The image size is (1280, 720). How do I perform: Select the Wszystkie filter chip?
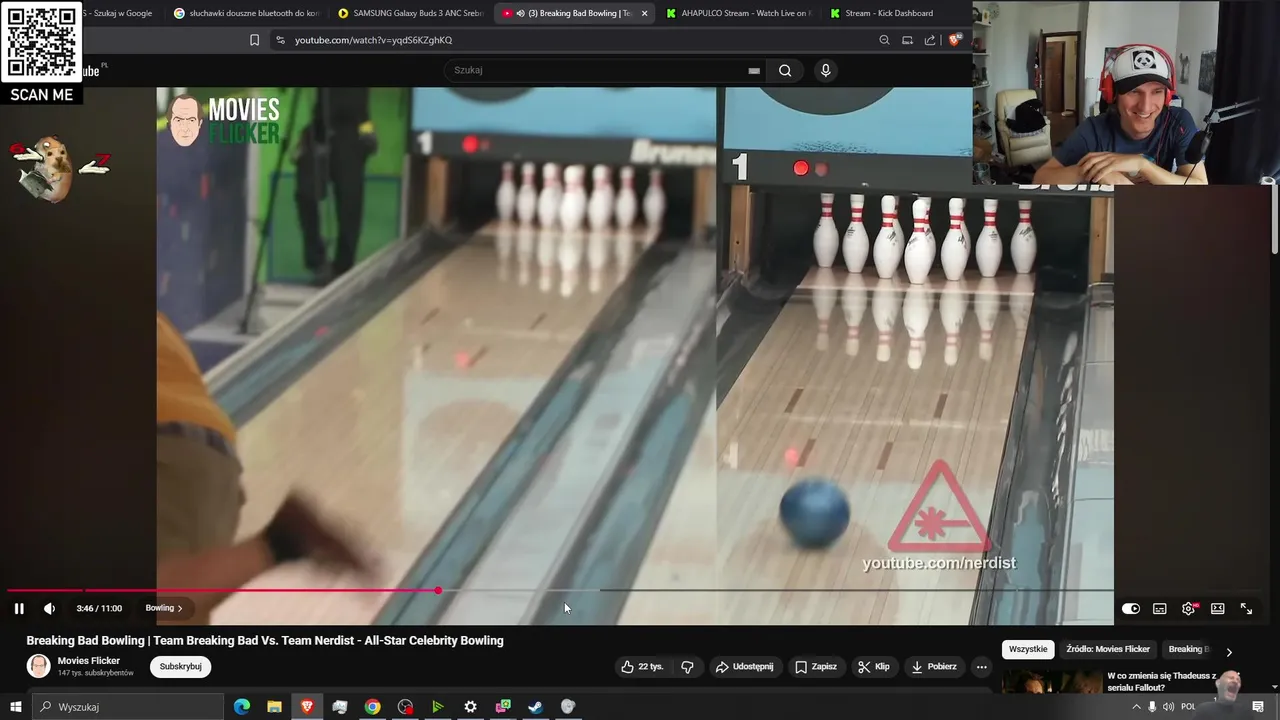[1028, 649]
